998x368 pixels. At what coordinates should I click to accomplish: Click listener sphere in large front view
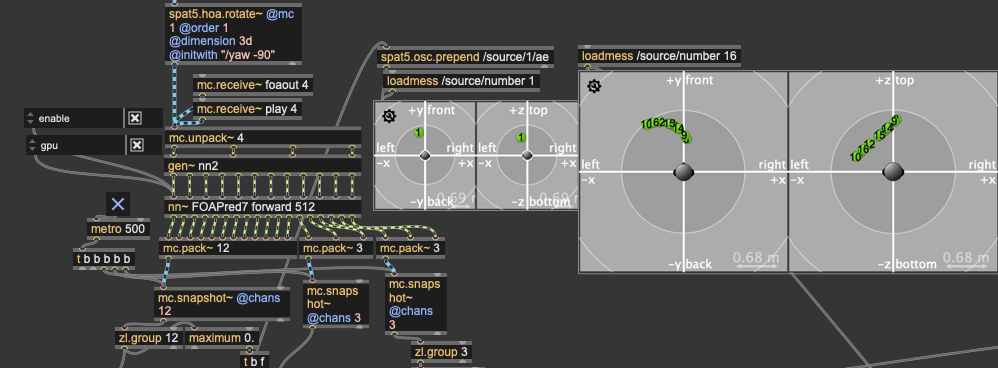(684, 171)
